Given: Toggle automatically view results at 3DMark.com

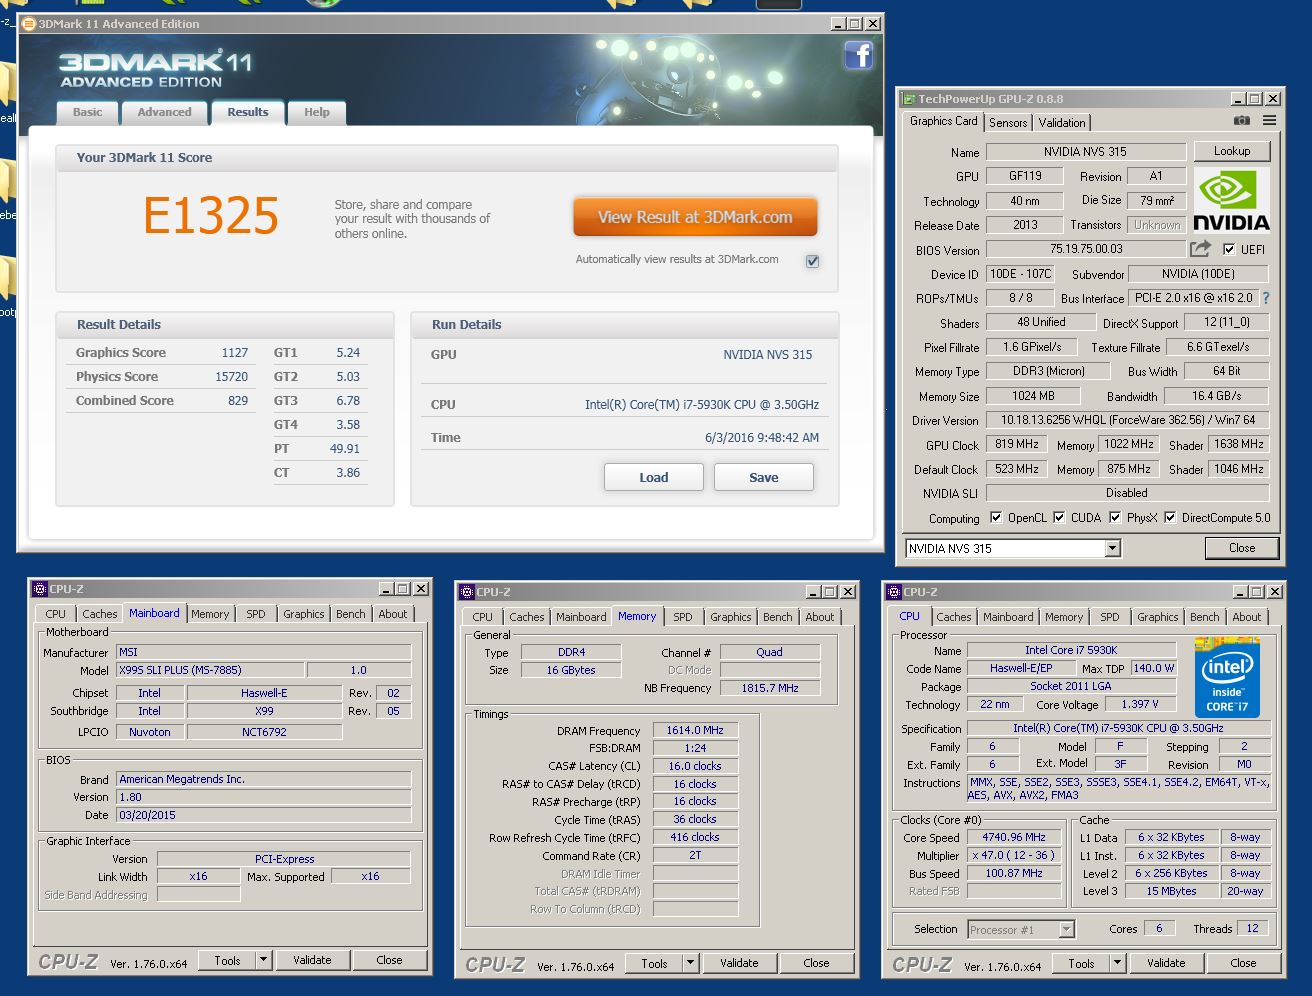Looking at the screenshot, I should tap(812, 261).
